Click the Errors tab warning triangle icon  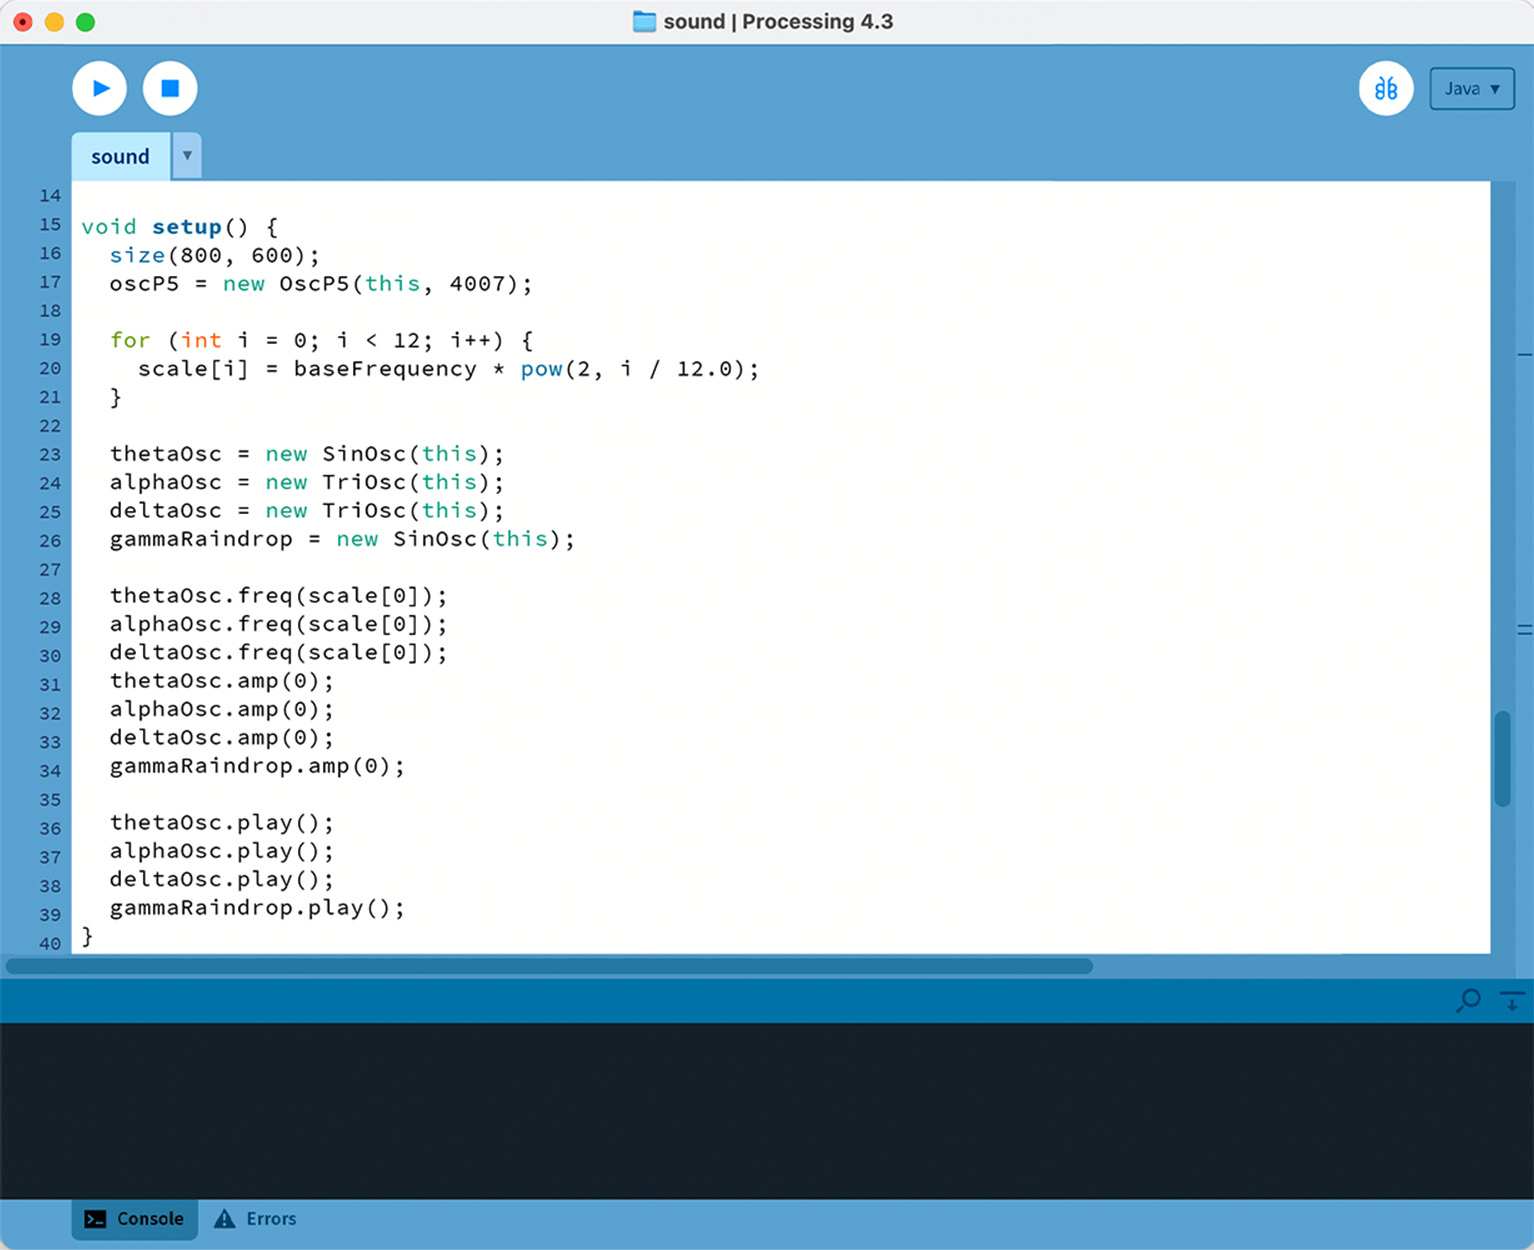click(225, 1219)
